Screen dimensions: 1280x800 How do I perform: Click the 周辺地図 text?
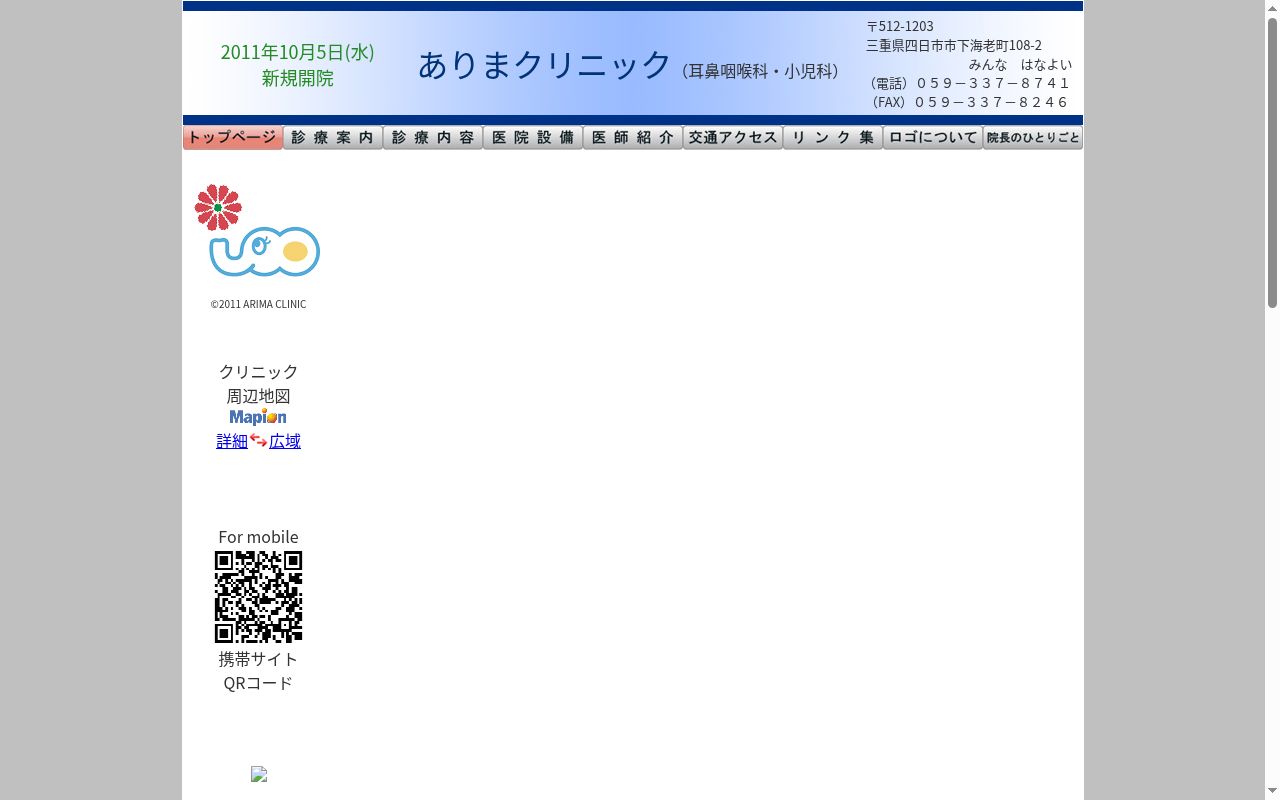pyautogui.click(x=258, y=396)
